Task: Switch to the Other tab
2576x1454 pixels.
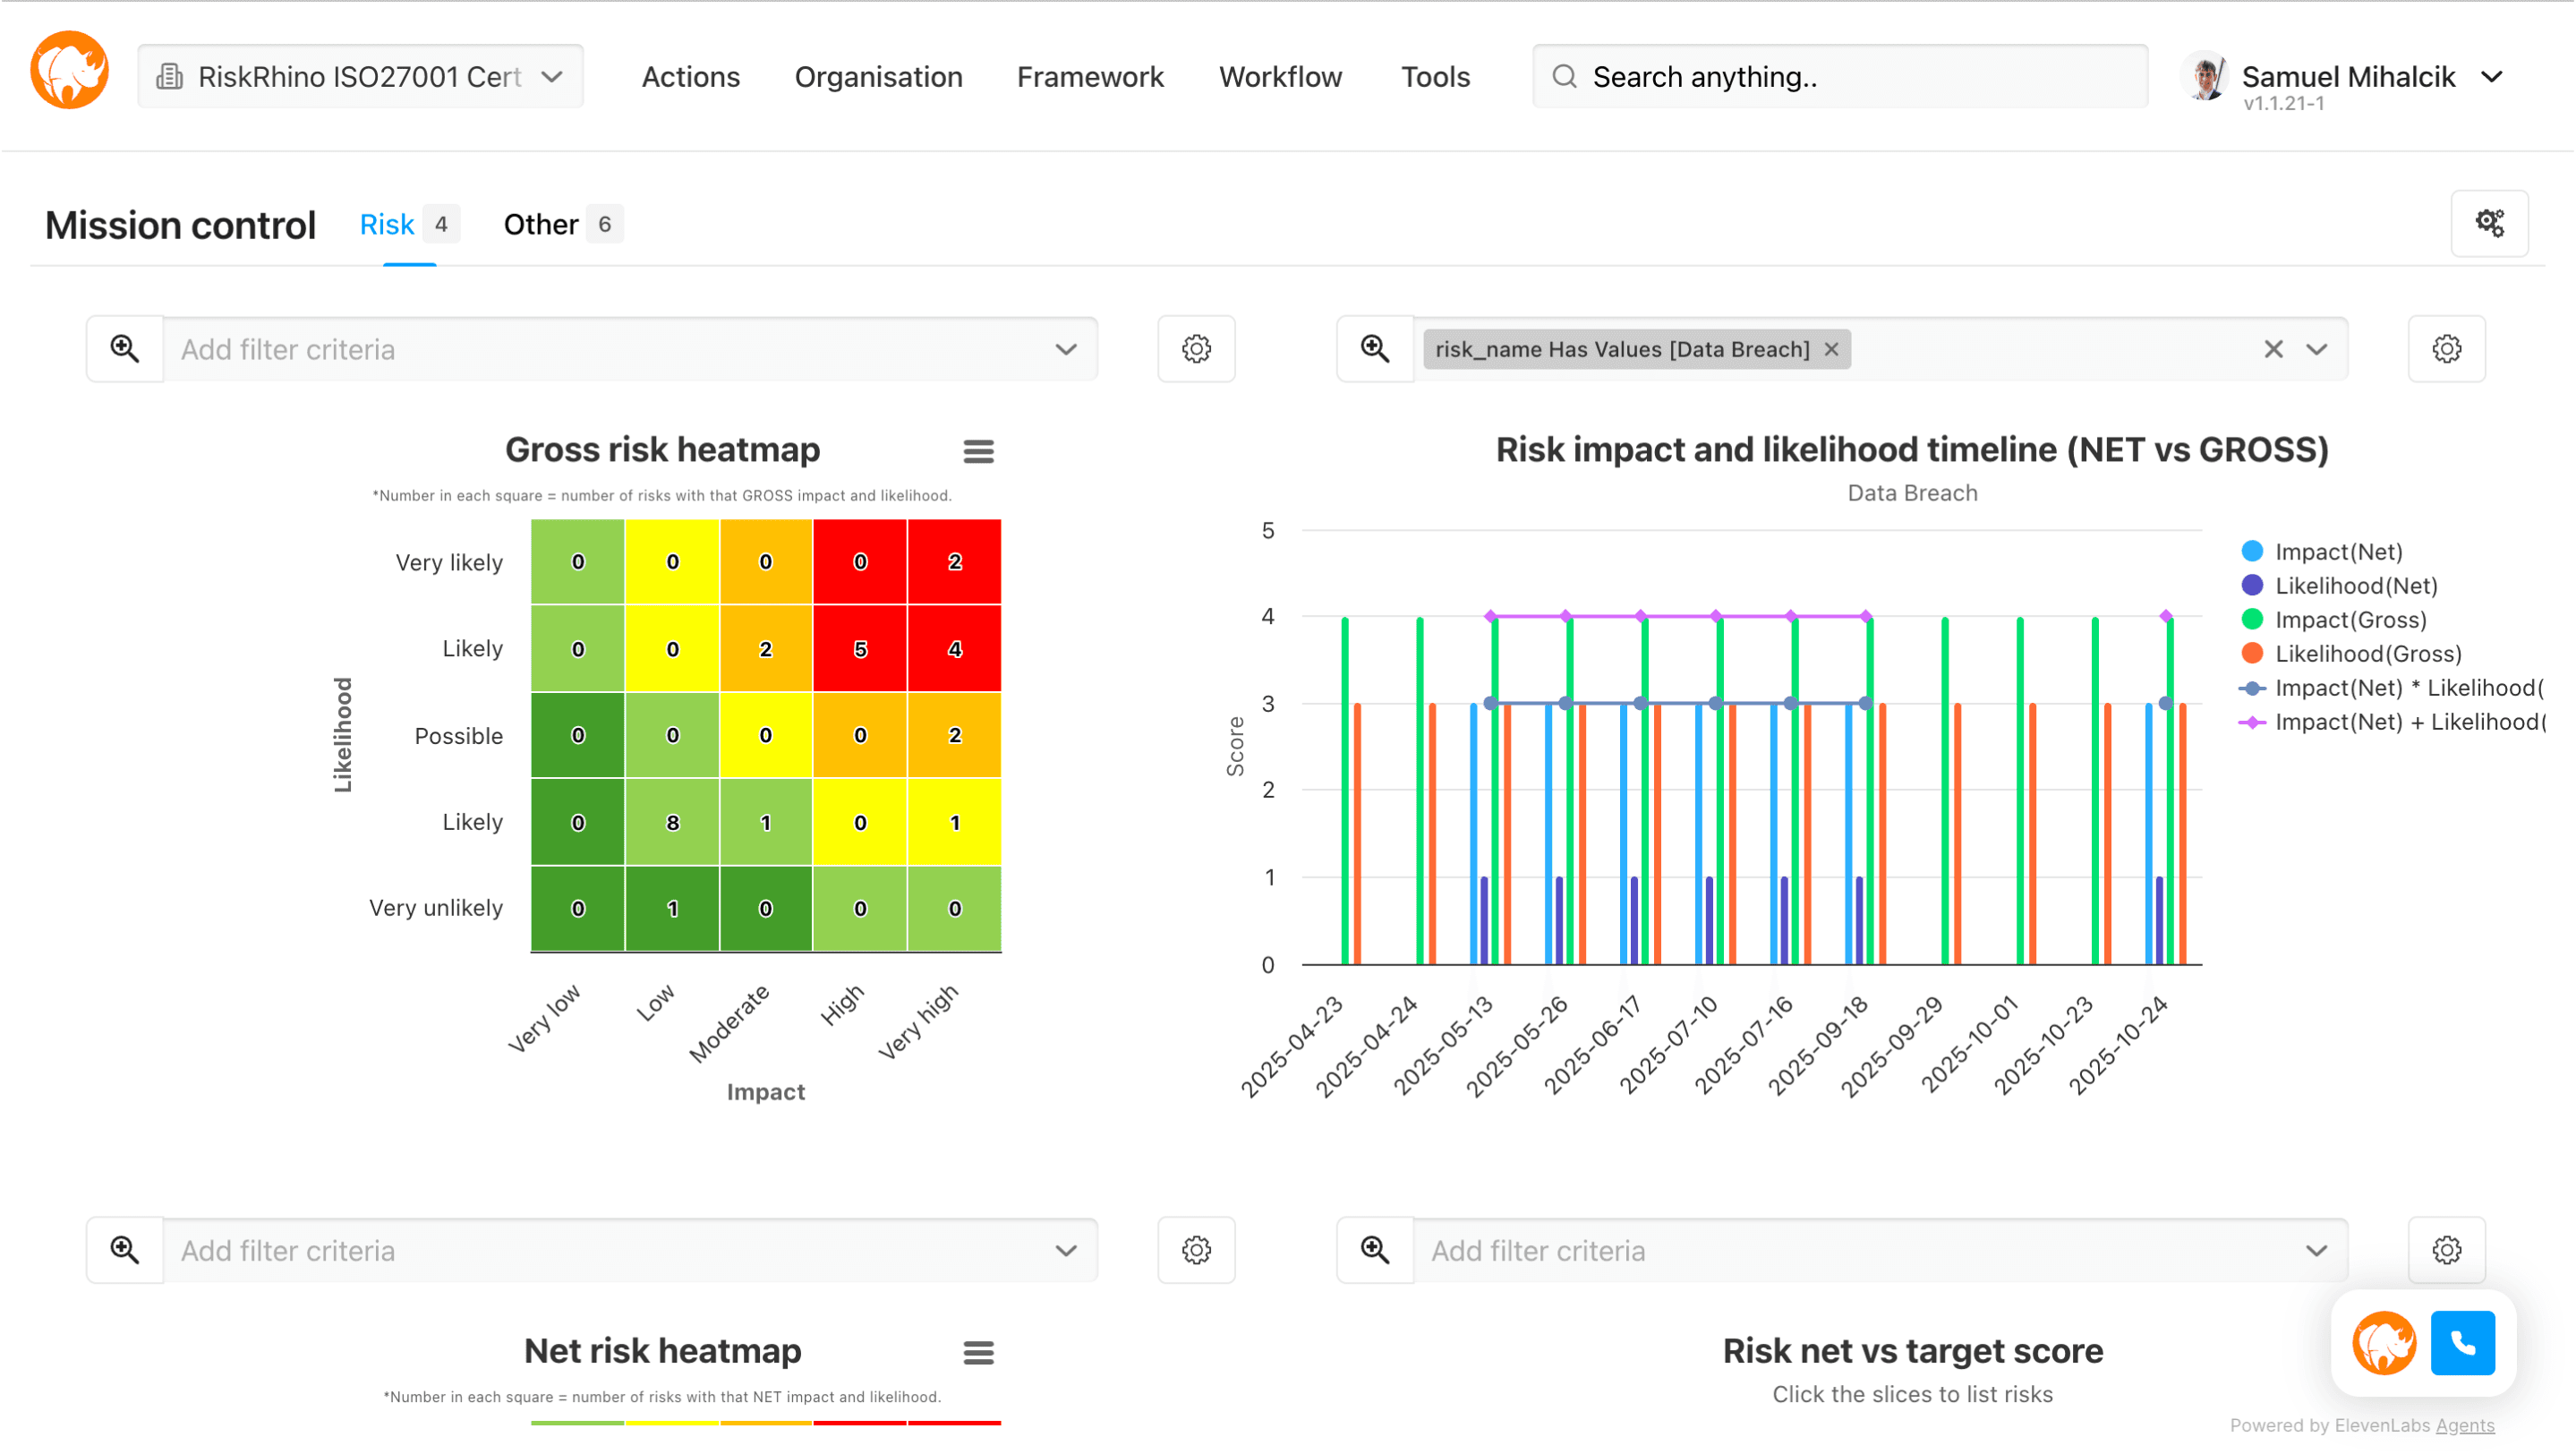Action: pos(540,224)
